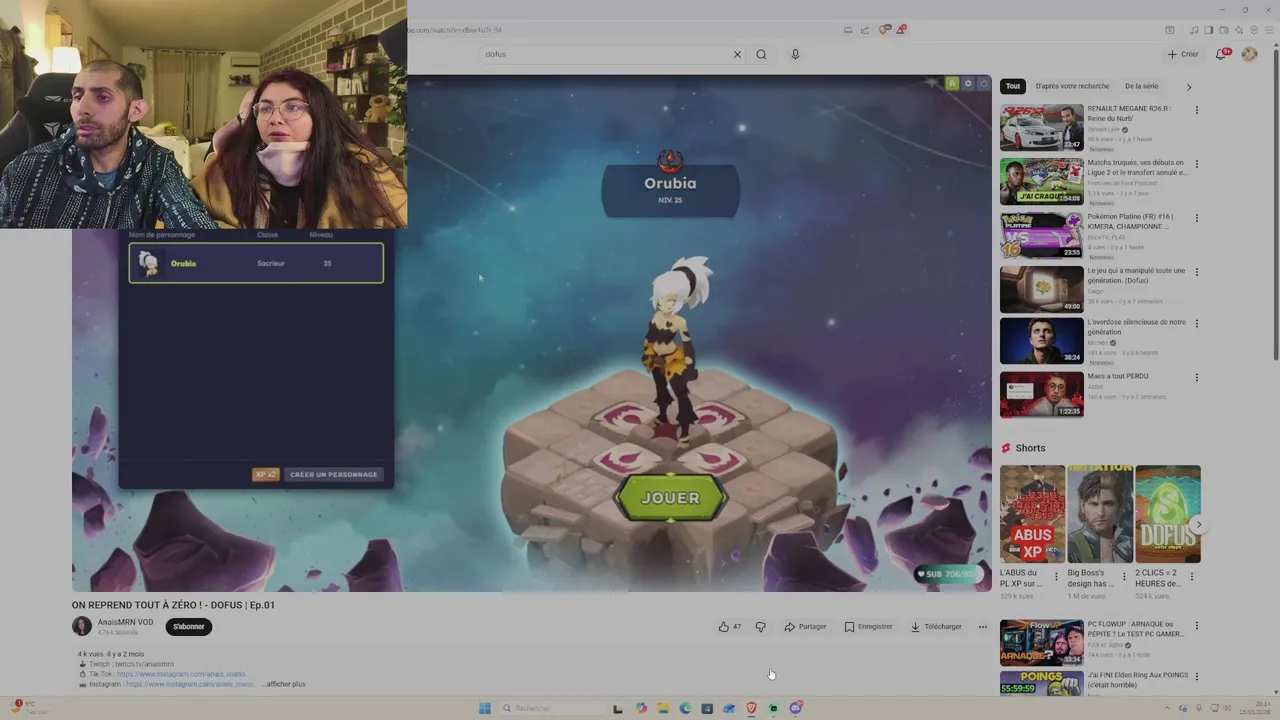Image resolution: width=1280 pixels, height=720 pixels.
Task: Open the AnaisMRN VOD channel name
Action: pos(125,622)
